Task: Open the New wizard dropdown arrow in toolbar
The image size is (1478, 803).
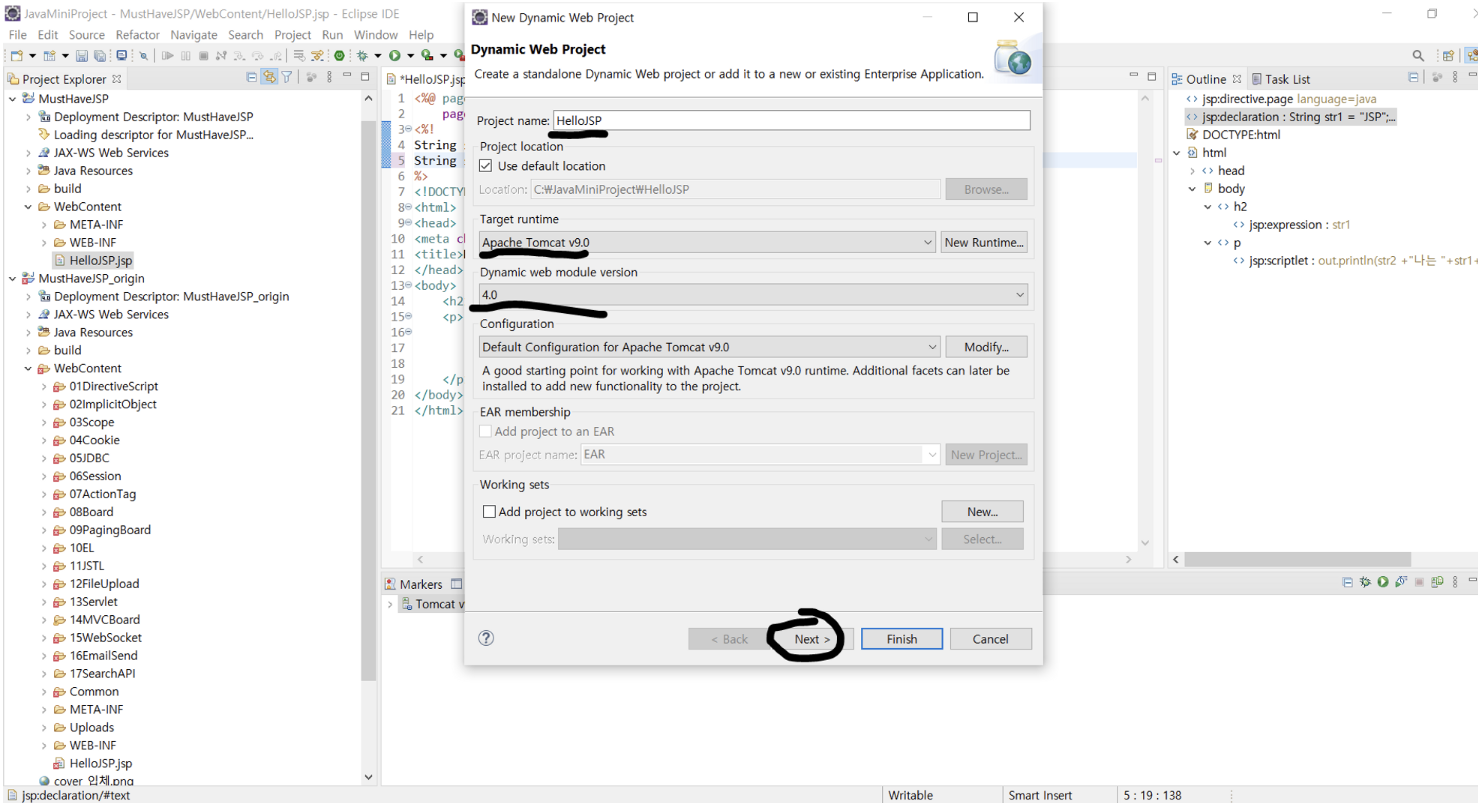Action: (x=32, y=56)
